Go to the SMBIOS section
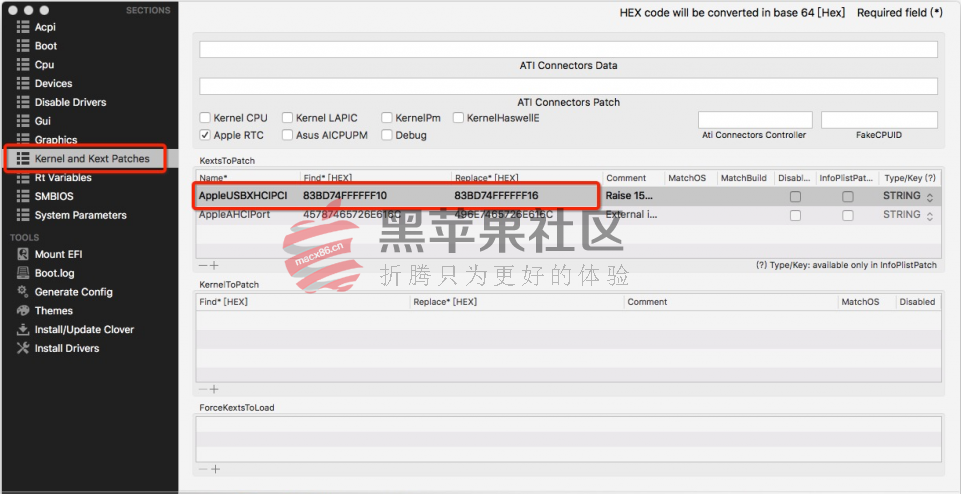Screen dimensions: 961x494 (x=54, y=197)
